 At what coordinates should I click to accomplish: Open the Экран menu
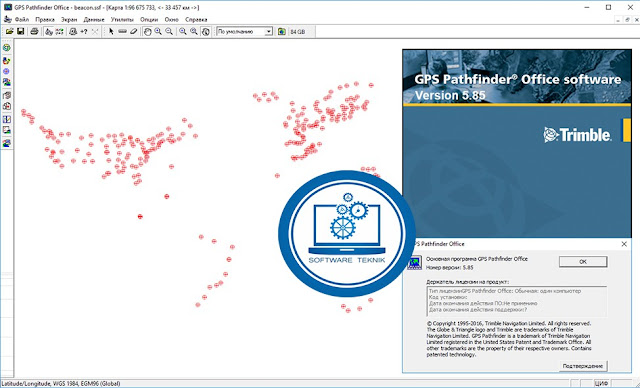tap(69, 20)
